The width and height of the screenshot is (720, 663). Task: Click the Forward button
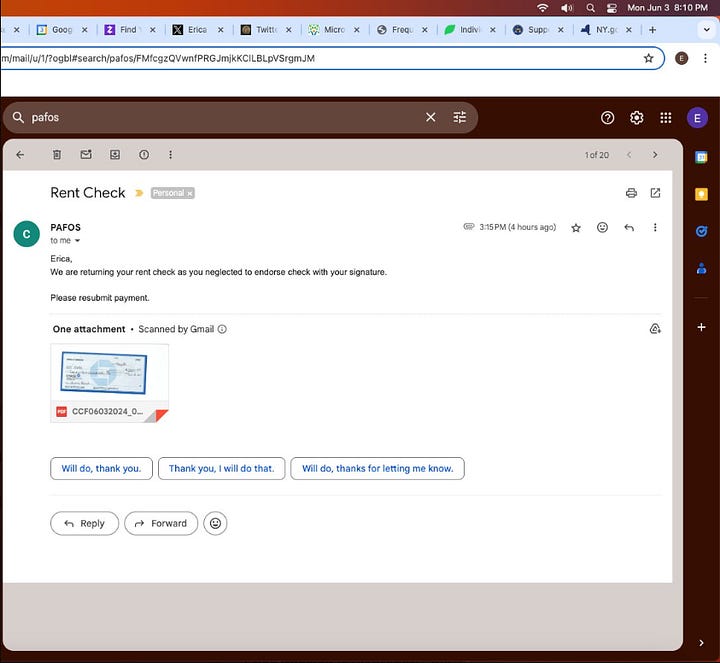(x=161, y=523)
